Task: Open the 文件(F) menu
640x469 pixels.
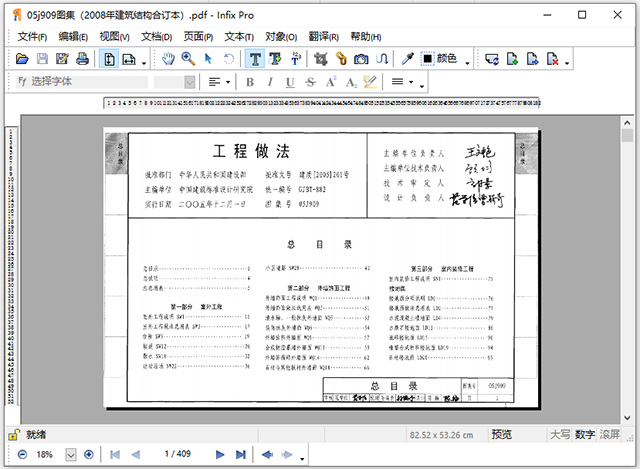Action: (32, 37)
